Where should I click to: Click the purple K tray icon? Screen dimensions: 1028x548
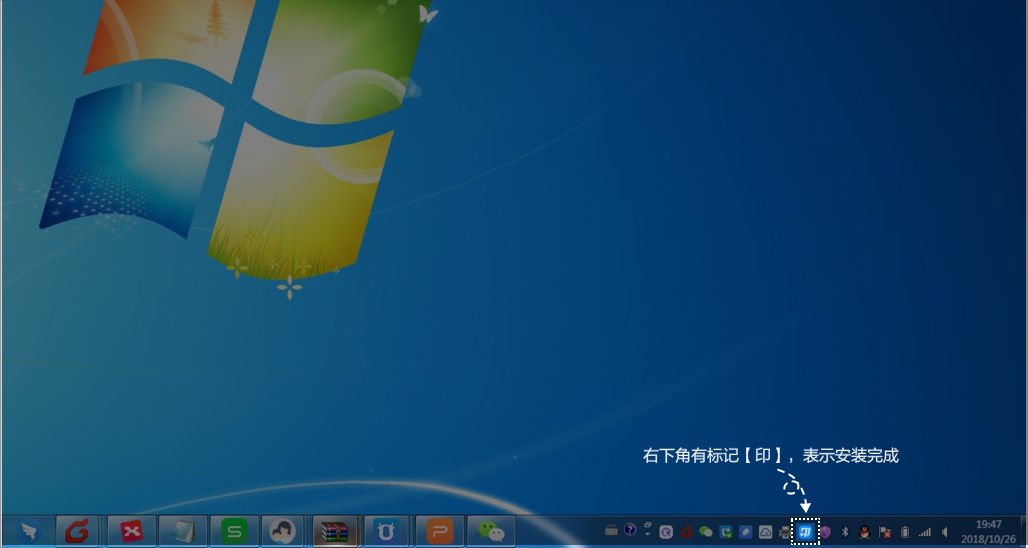666,532
